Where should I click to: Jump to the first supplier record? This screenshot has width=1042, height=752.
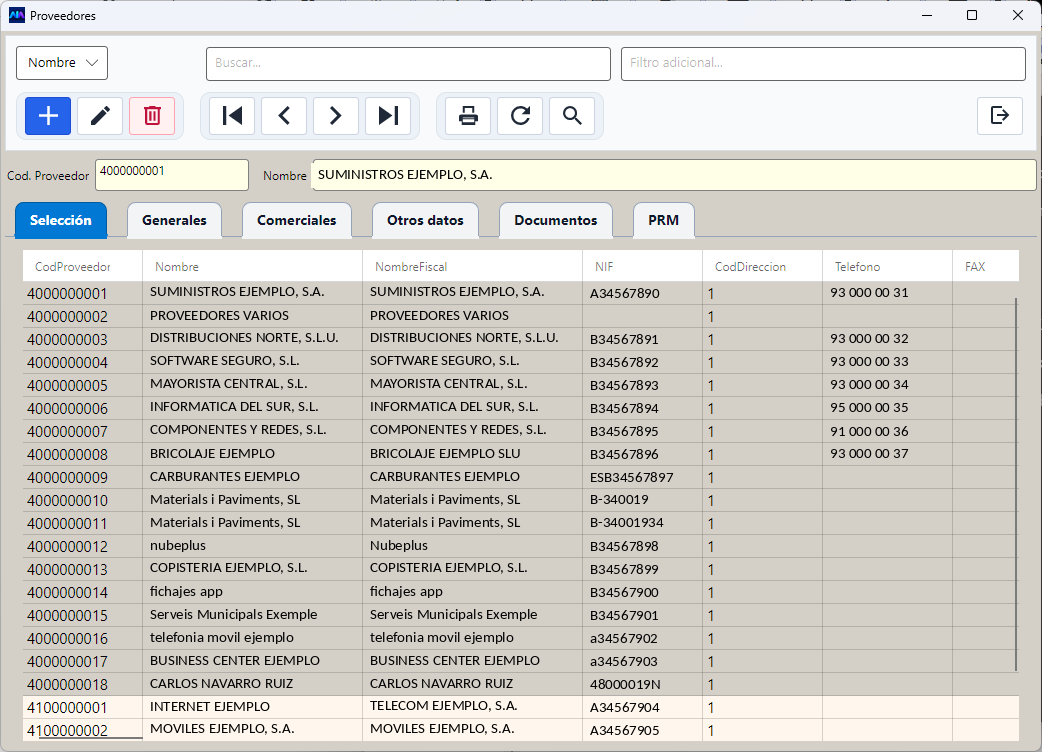(232, 116)
